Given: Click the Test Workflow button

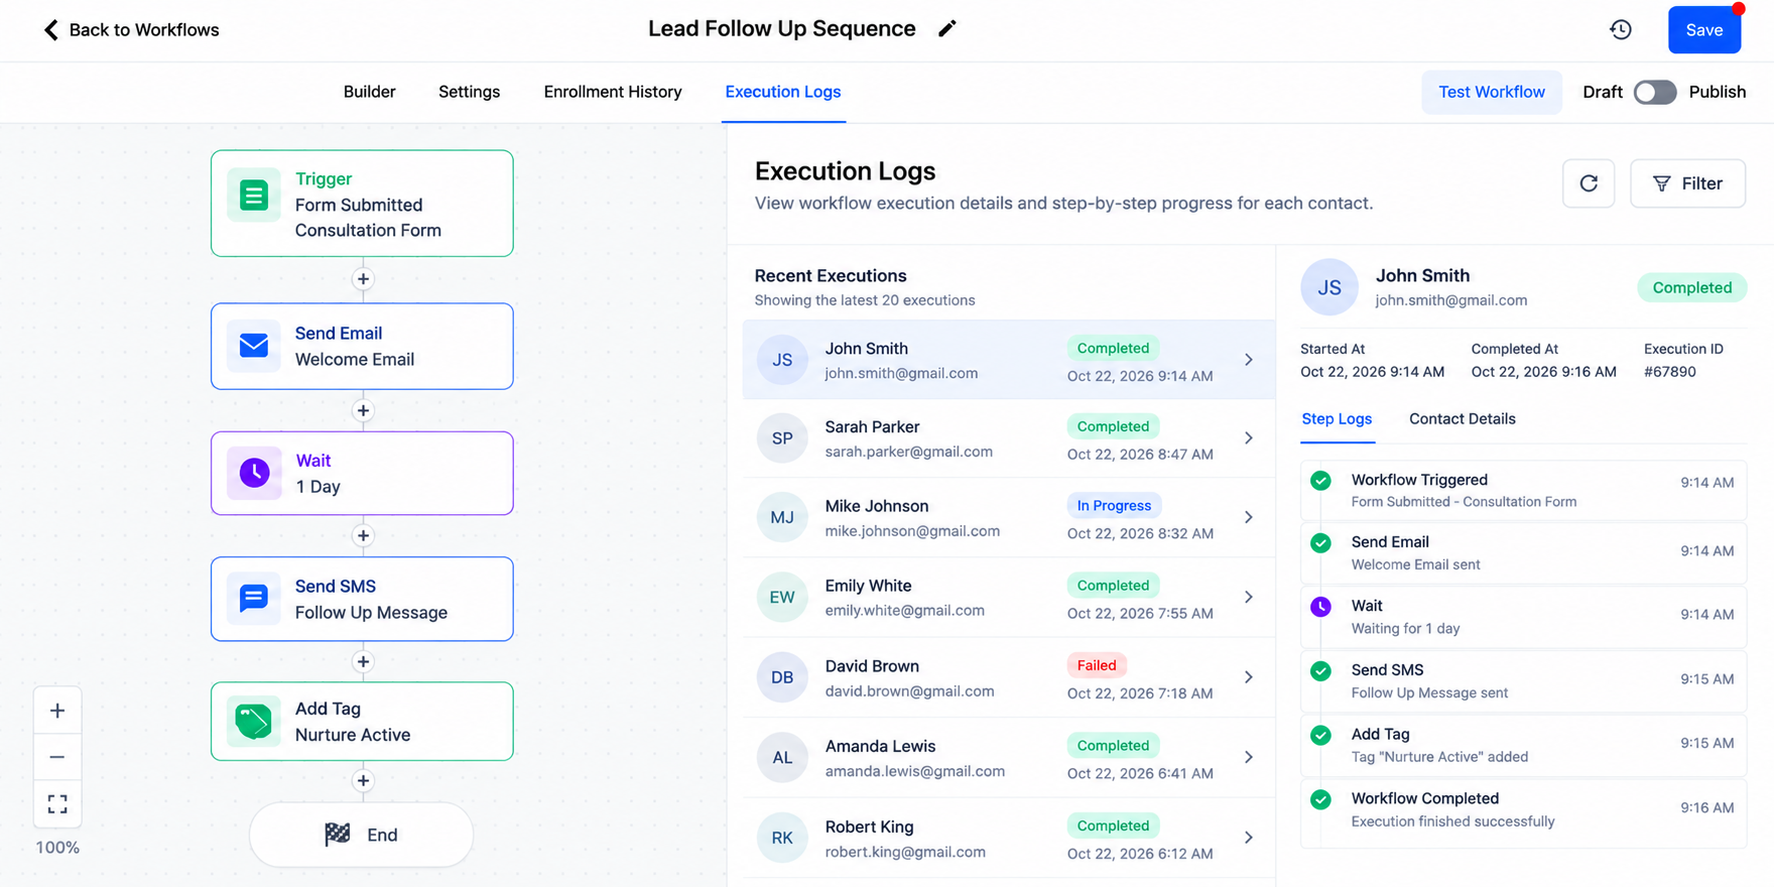Looking at the screenshot, I should click(1491, 92).
